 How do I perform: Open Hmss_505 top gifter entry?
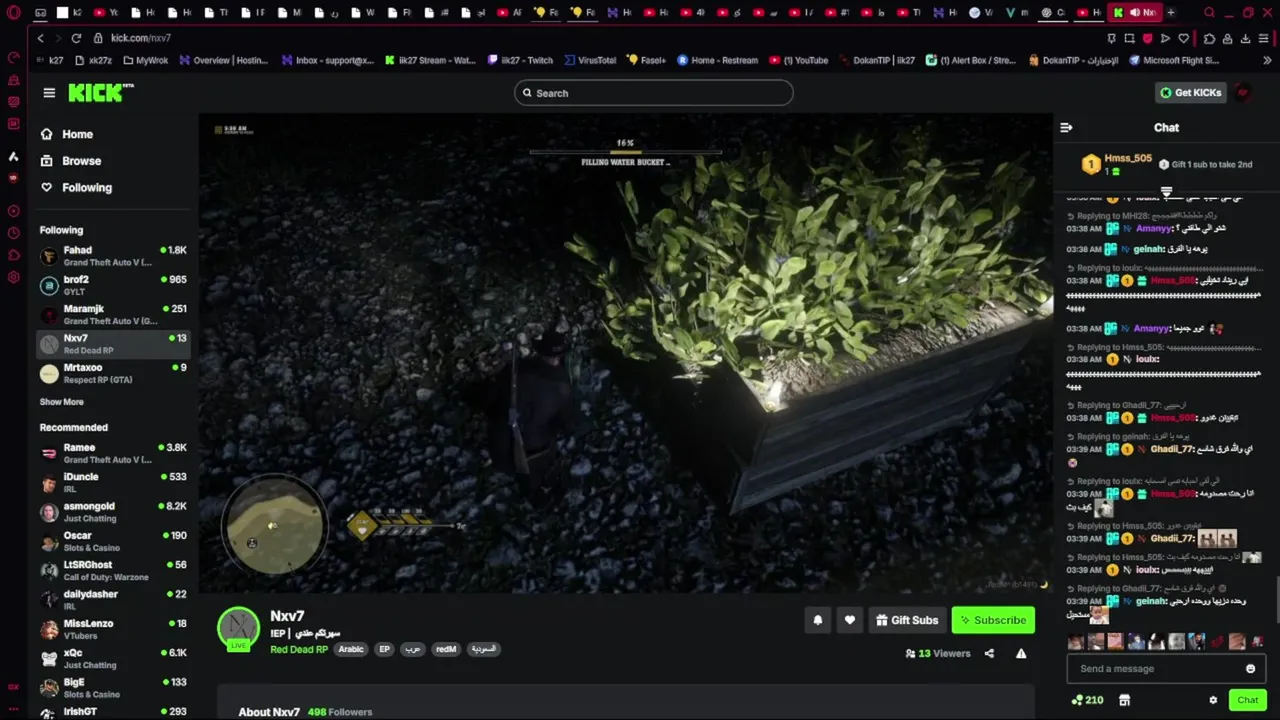point(1117,164)
